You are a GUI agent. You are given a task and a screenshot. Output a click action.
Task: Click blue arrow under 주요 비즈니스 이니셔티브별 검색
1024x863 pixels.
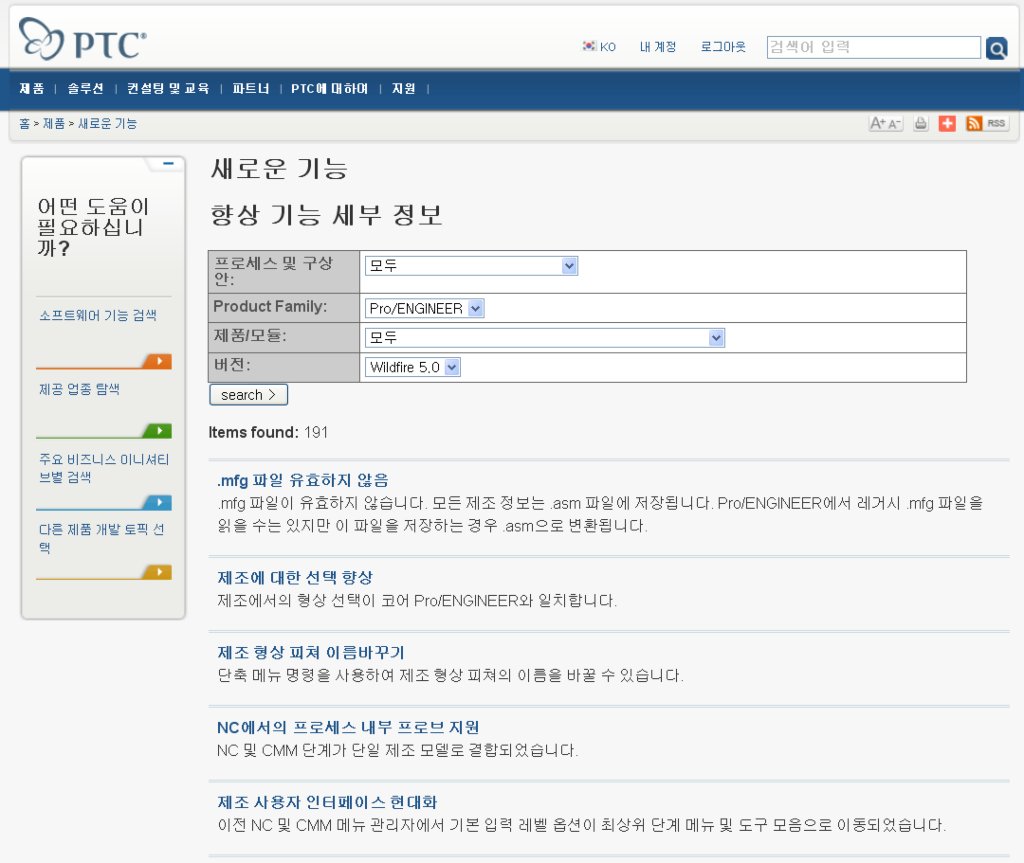click(157, 502)
